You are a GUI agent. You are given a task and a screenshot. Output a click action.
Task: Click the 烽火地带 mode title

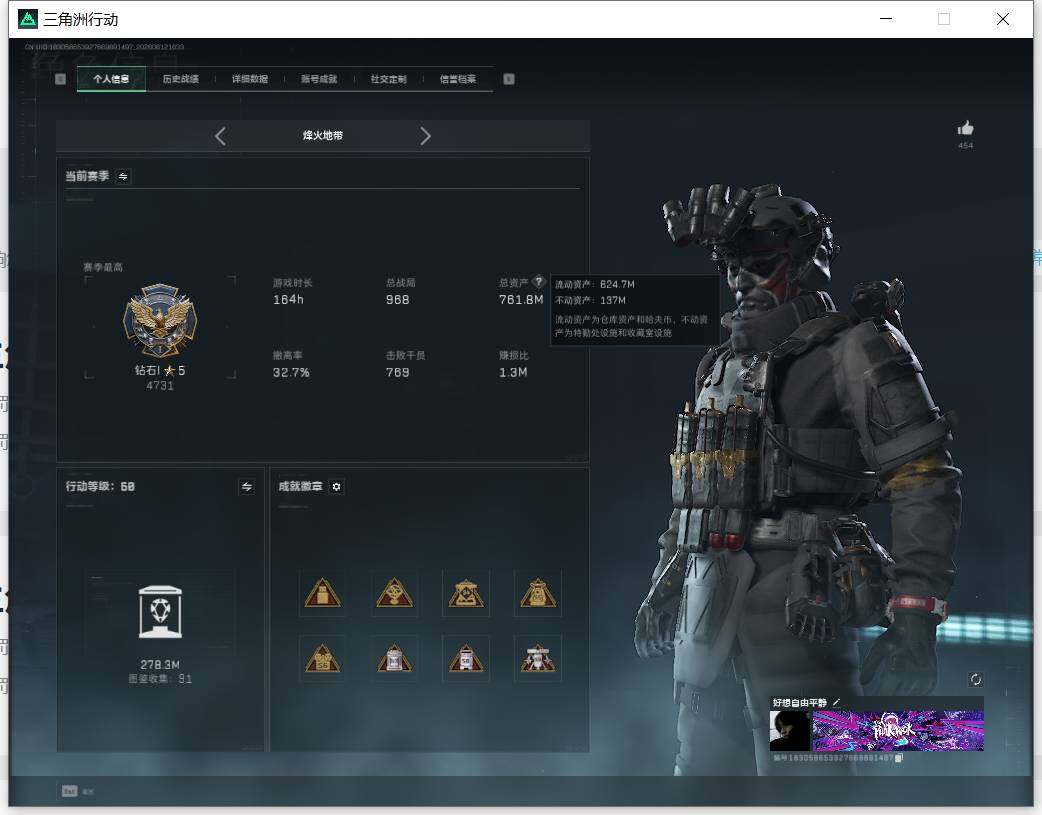point(323,136)
